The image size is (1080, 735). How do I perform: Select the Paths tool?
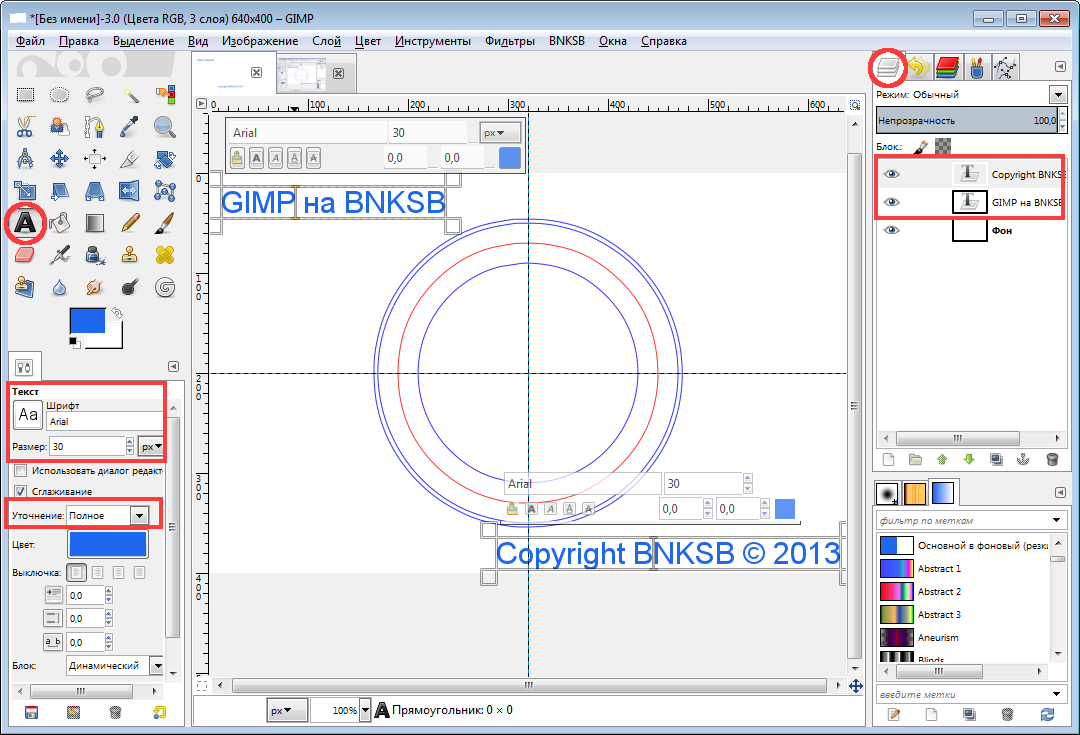click(x=94, y=127)
